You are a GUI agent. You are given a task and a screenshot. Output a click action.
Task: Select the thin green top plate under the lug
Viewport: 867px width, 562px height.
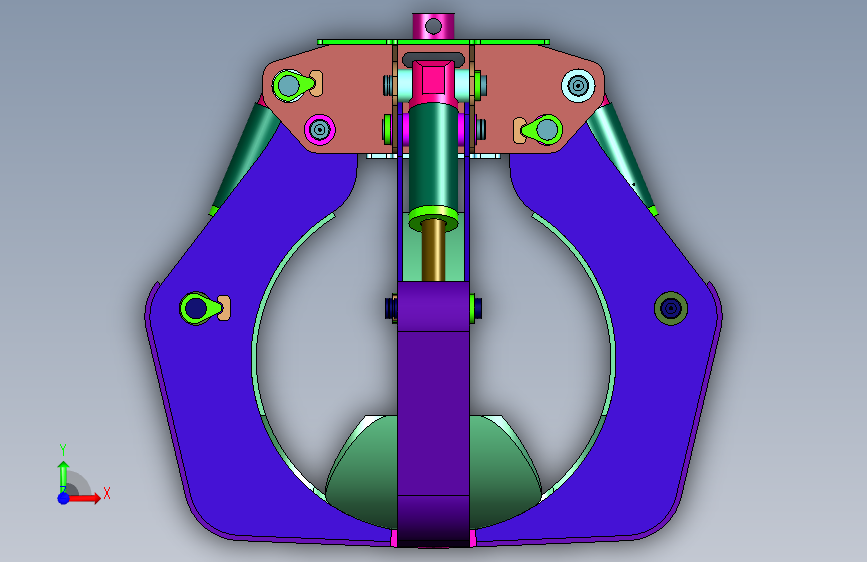pos(434,42)
